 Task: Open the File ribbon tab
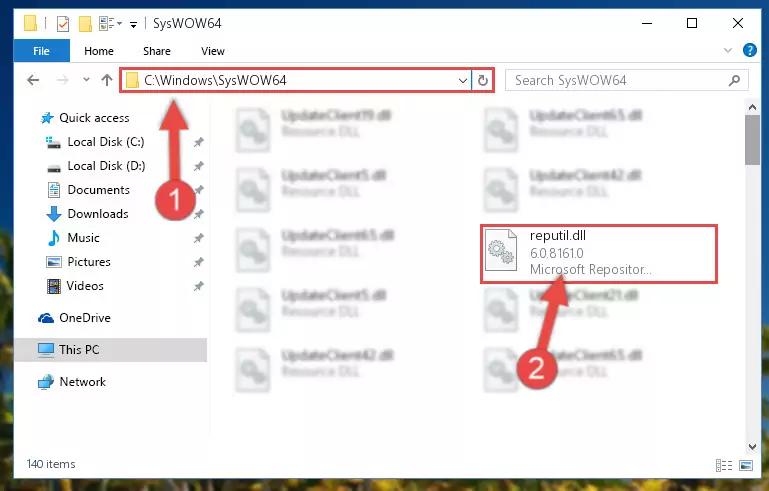(x=41, y=51)
